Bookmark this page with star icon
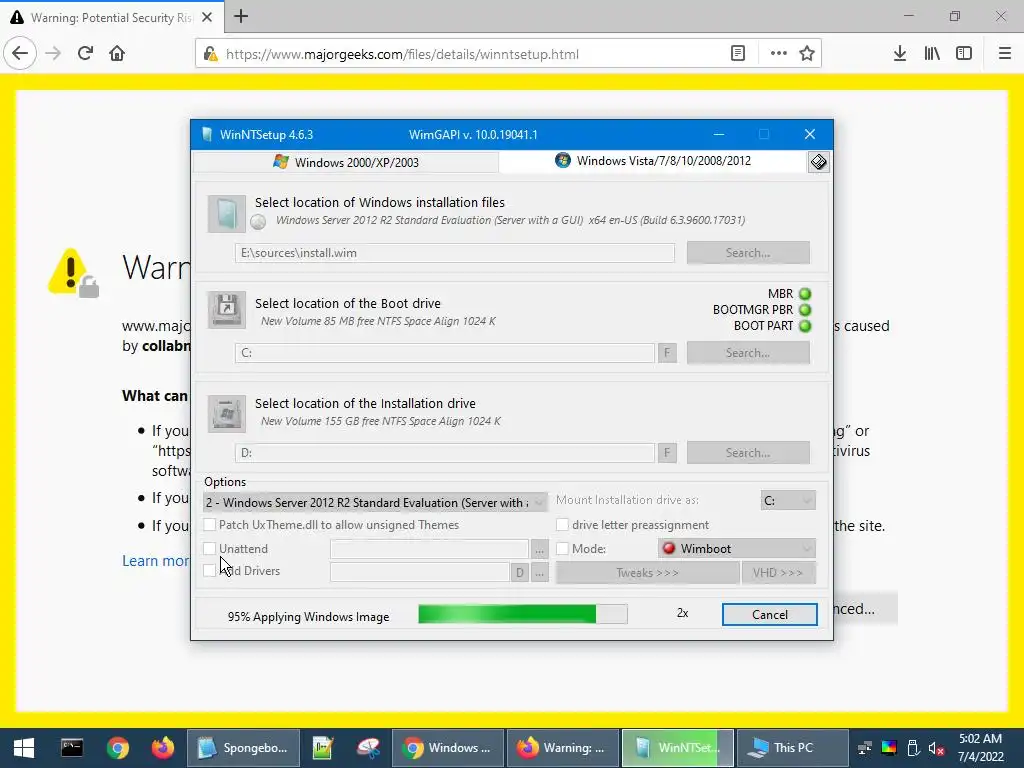This screenshot has height=768, width=1024. [807, 54]
